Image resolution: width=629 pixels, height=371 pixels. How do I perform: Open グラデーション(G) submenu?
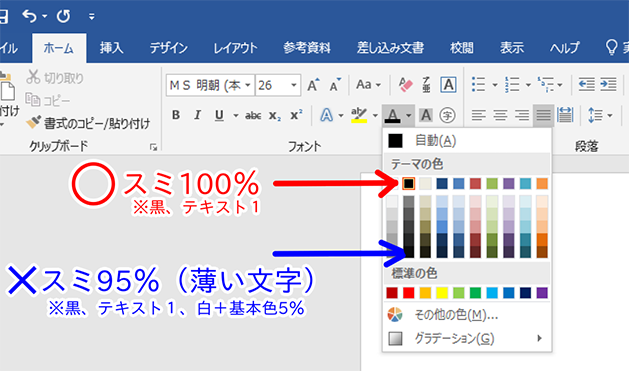point(467,339)
